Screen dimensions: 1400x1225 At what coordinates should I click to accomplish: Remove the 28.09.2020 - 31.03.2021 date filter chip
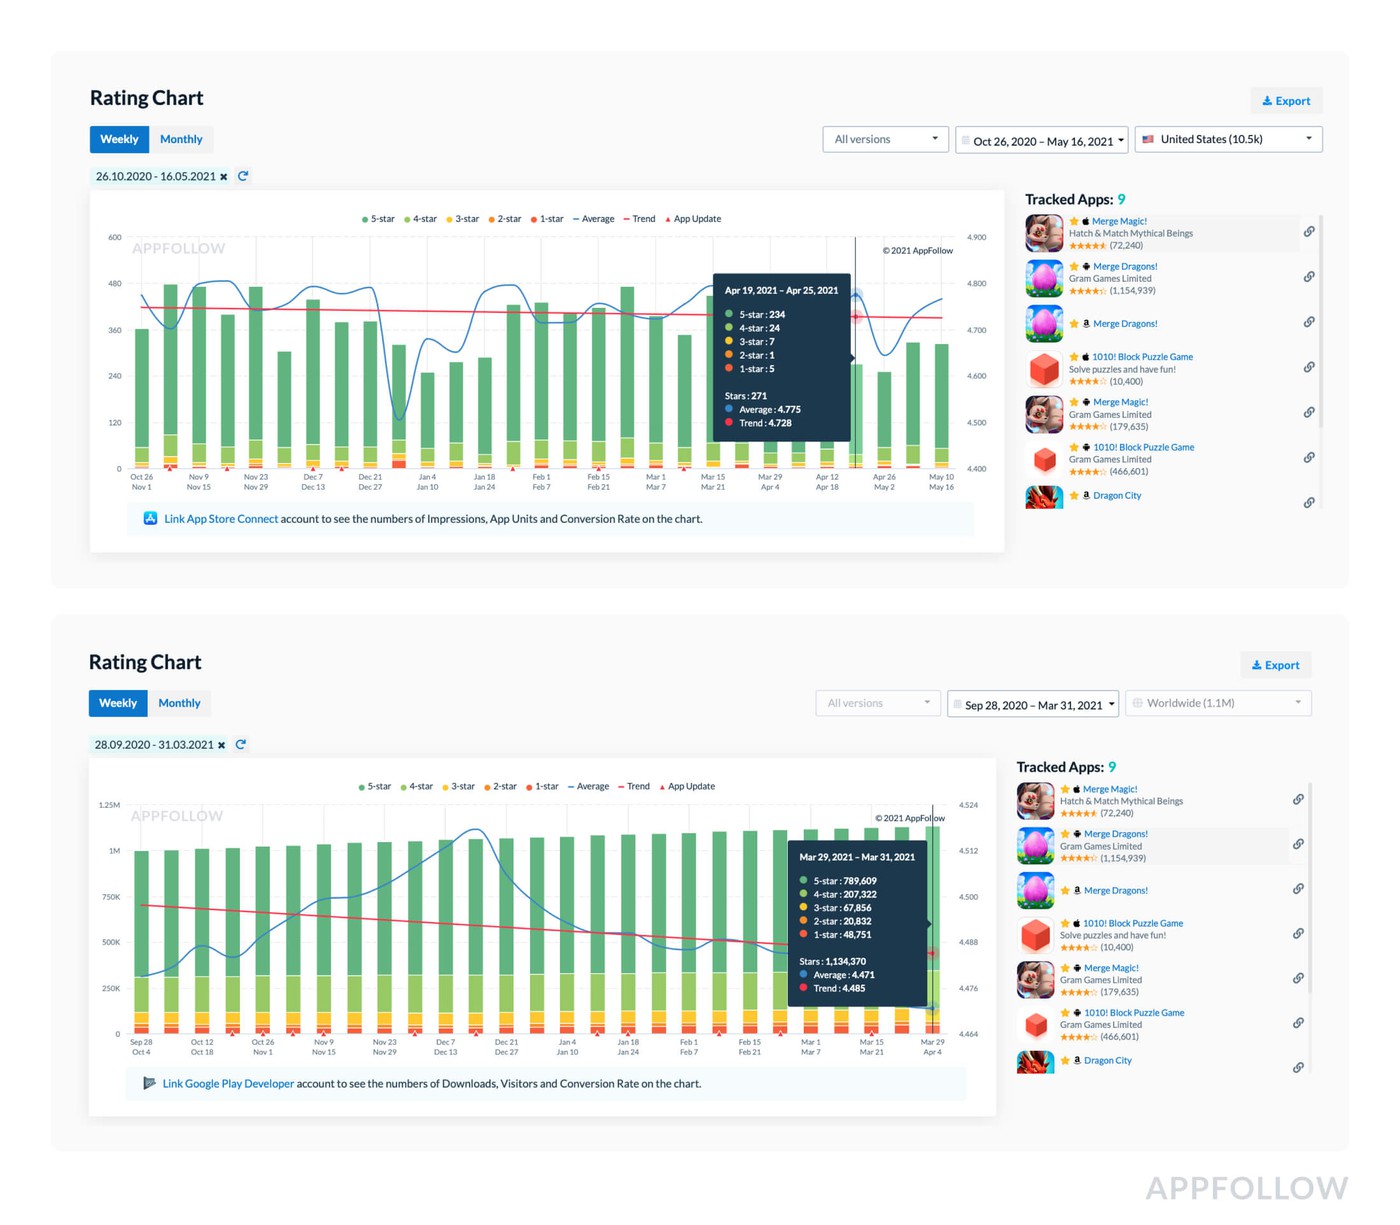pos(222,746)
